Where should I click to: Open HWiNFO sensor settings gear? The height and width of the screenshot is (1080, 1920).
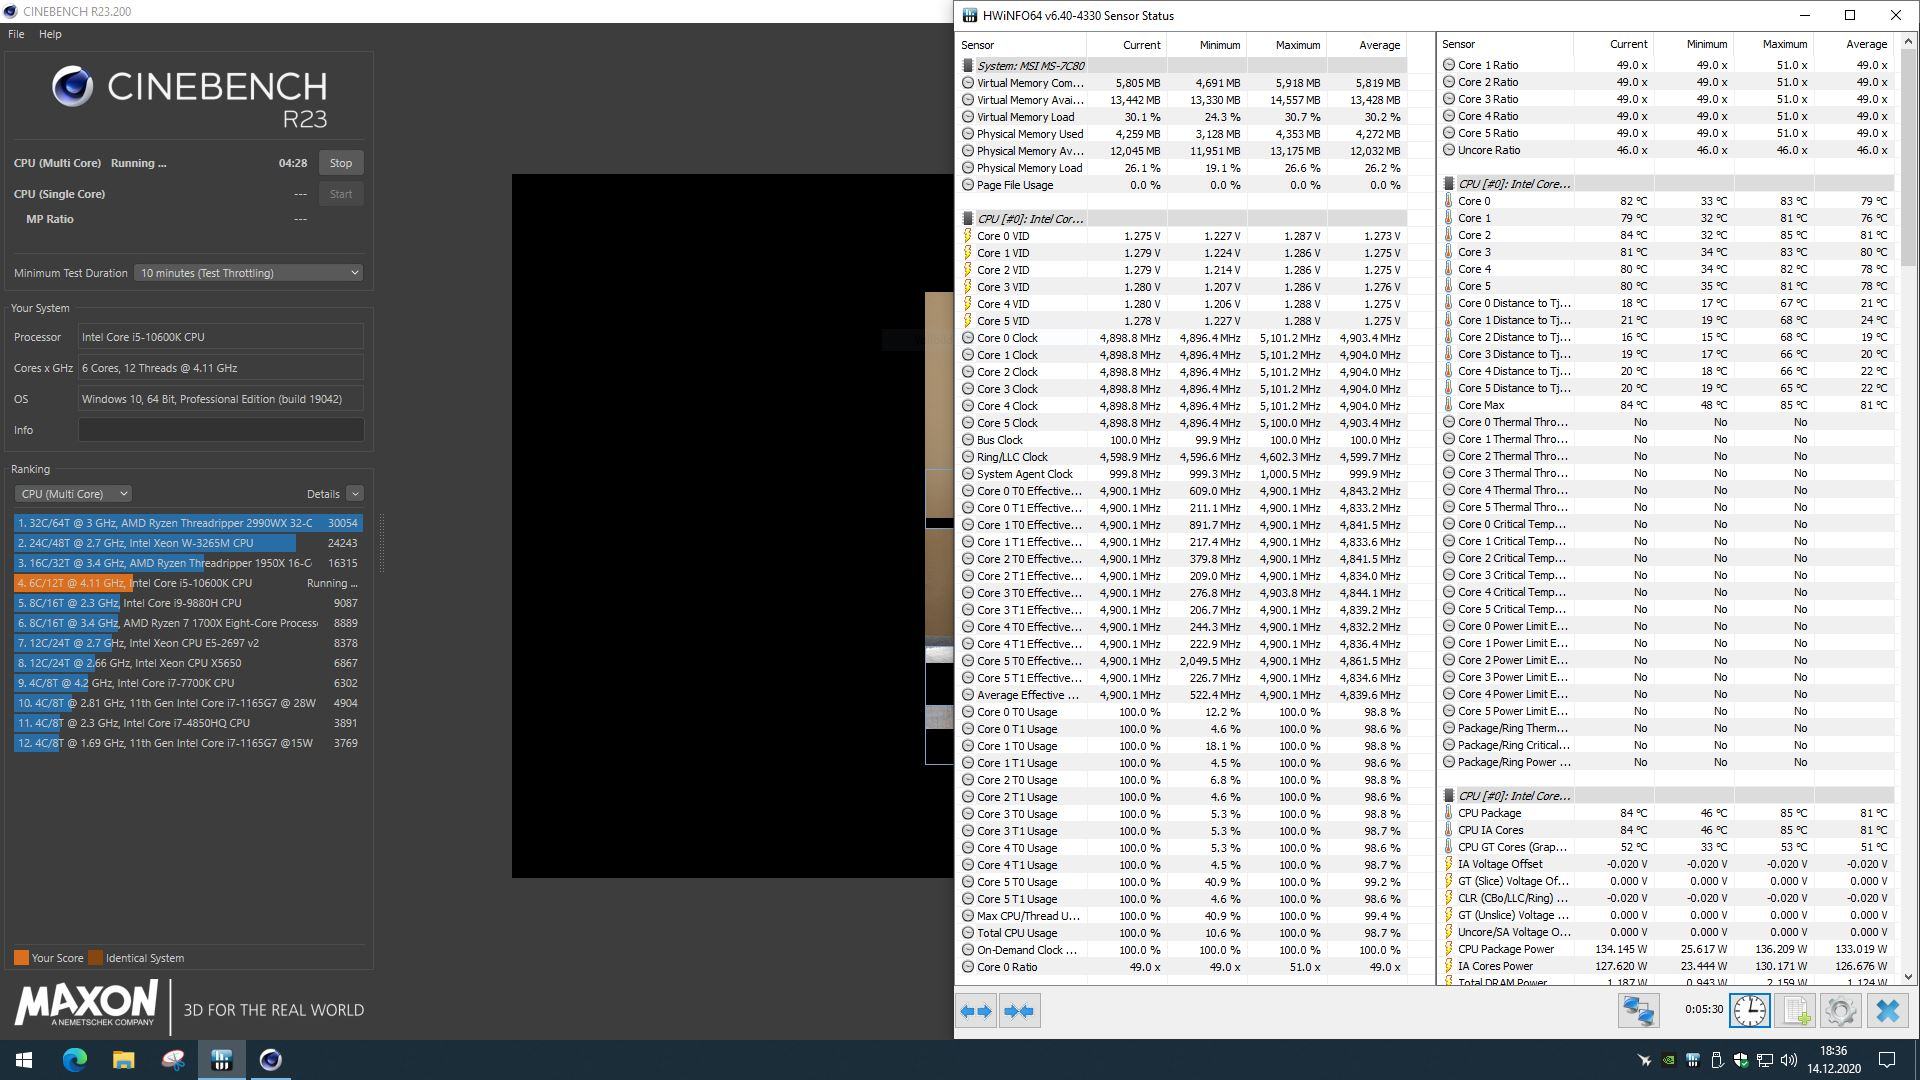pos(1840,1011)
